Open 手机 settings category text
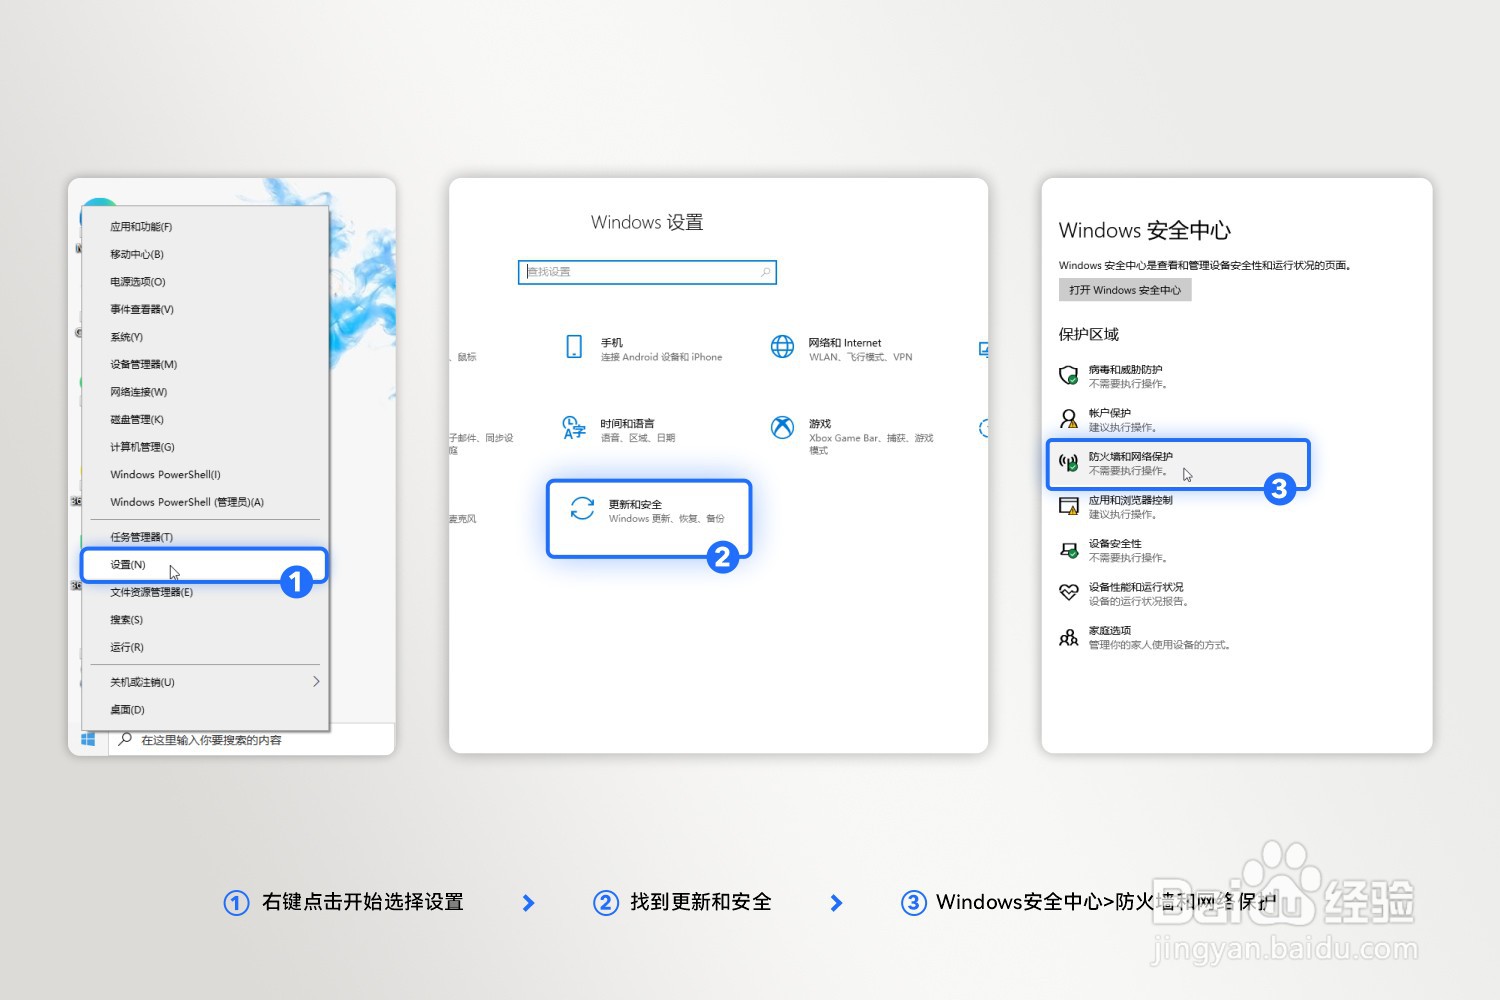The image size is (1500, 1000). 612,343
